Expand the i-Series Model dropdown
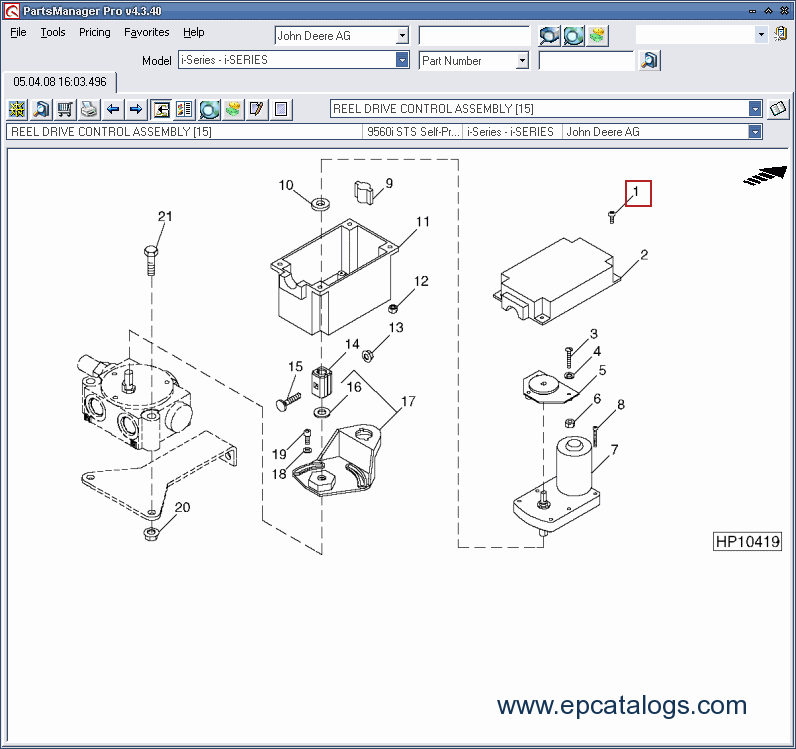The image size is (796, 749). coord(402,60)
